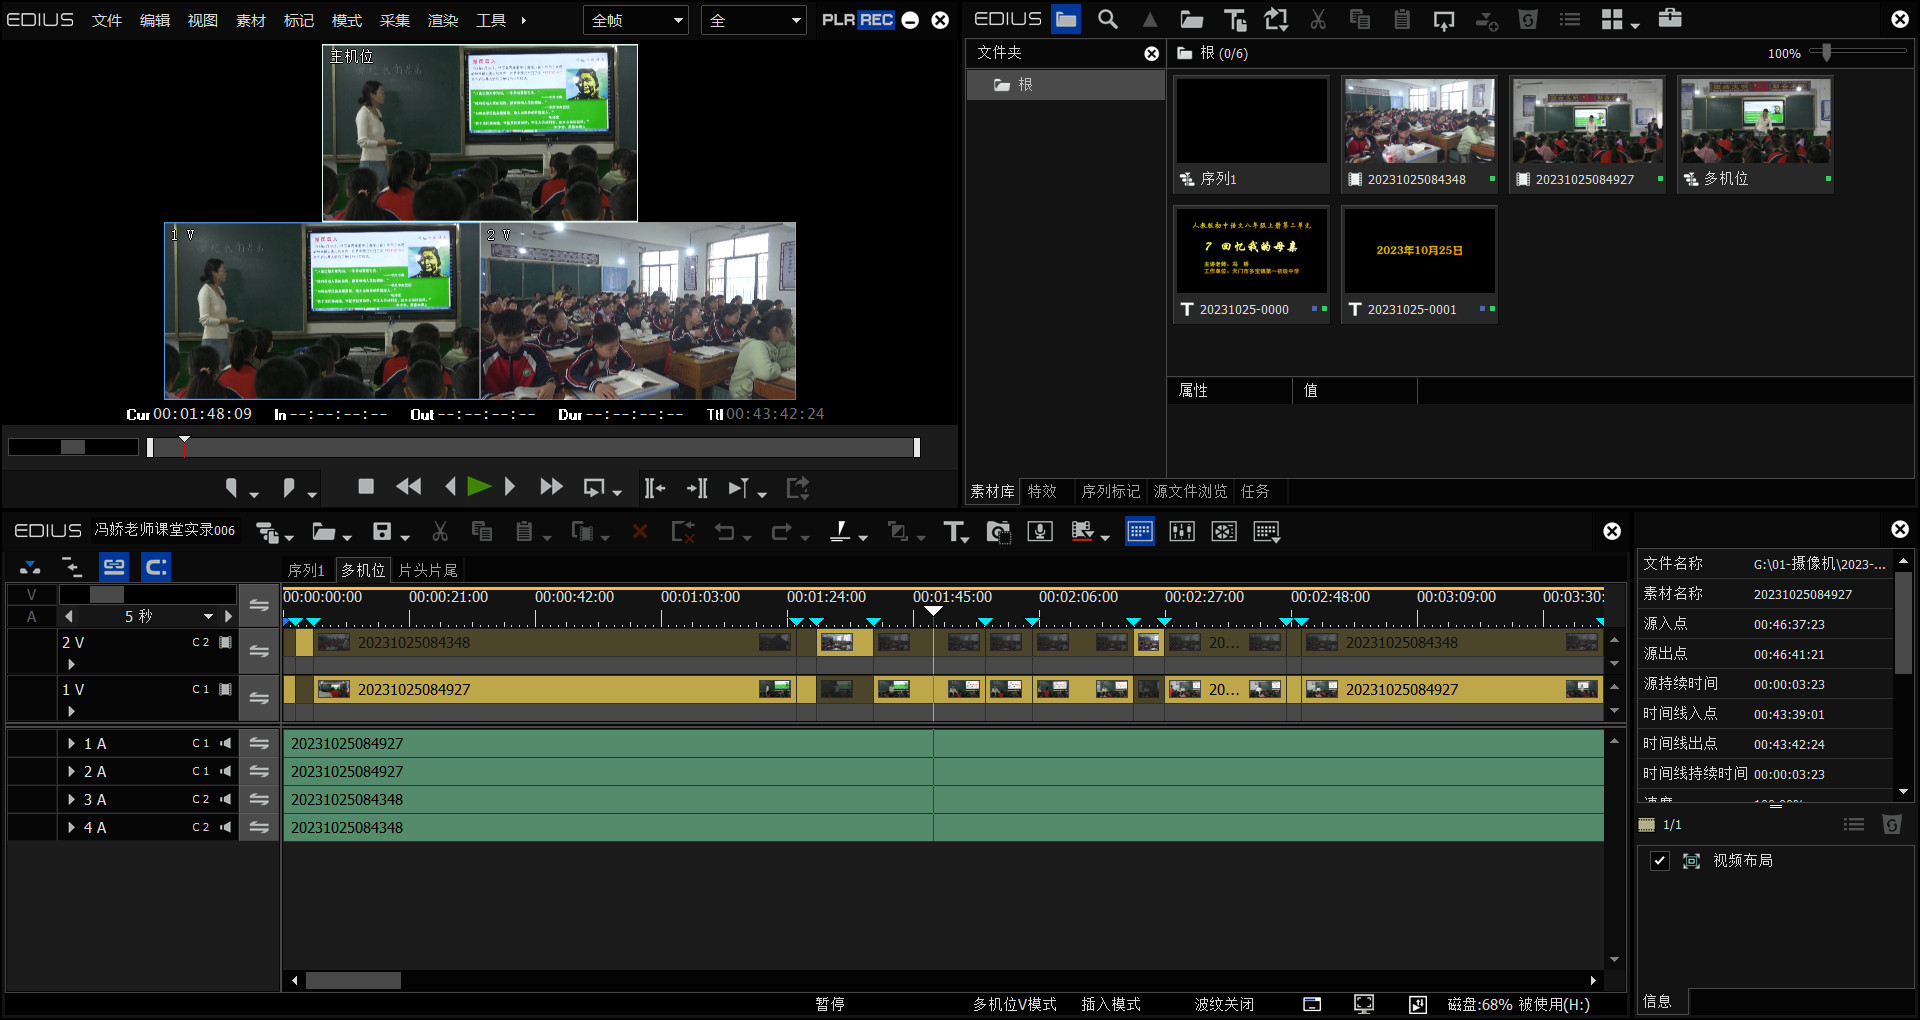This screenshot has height=1020, width=1920.
Task: Click the rewind button
Action: pos(408,487)
